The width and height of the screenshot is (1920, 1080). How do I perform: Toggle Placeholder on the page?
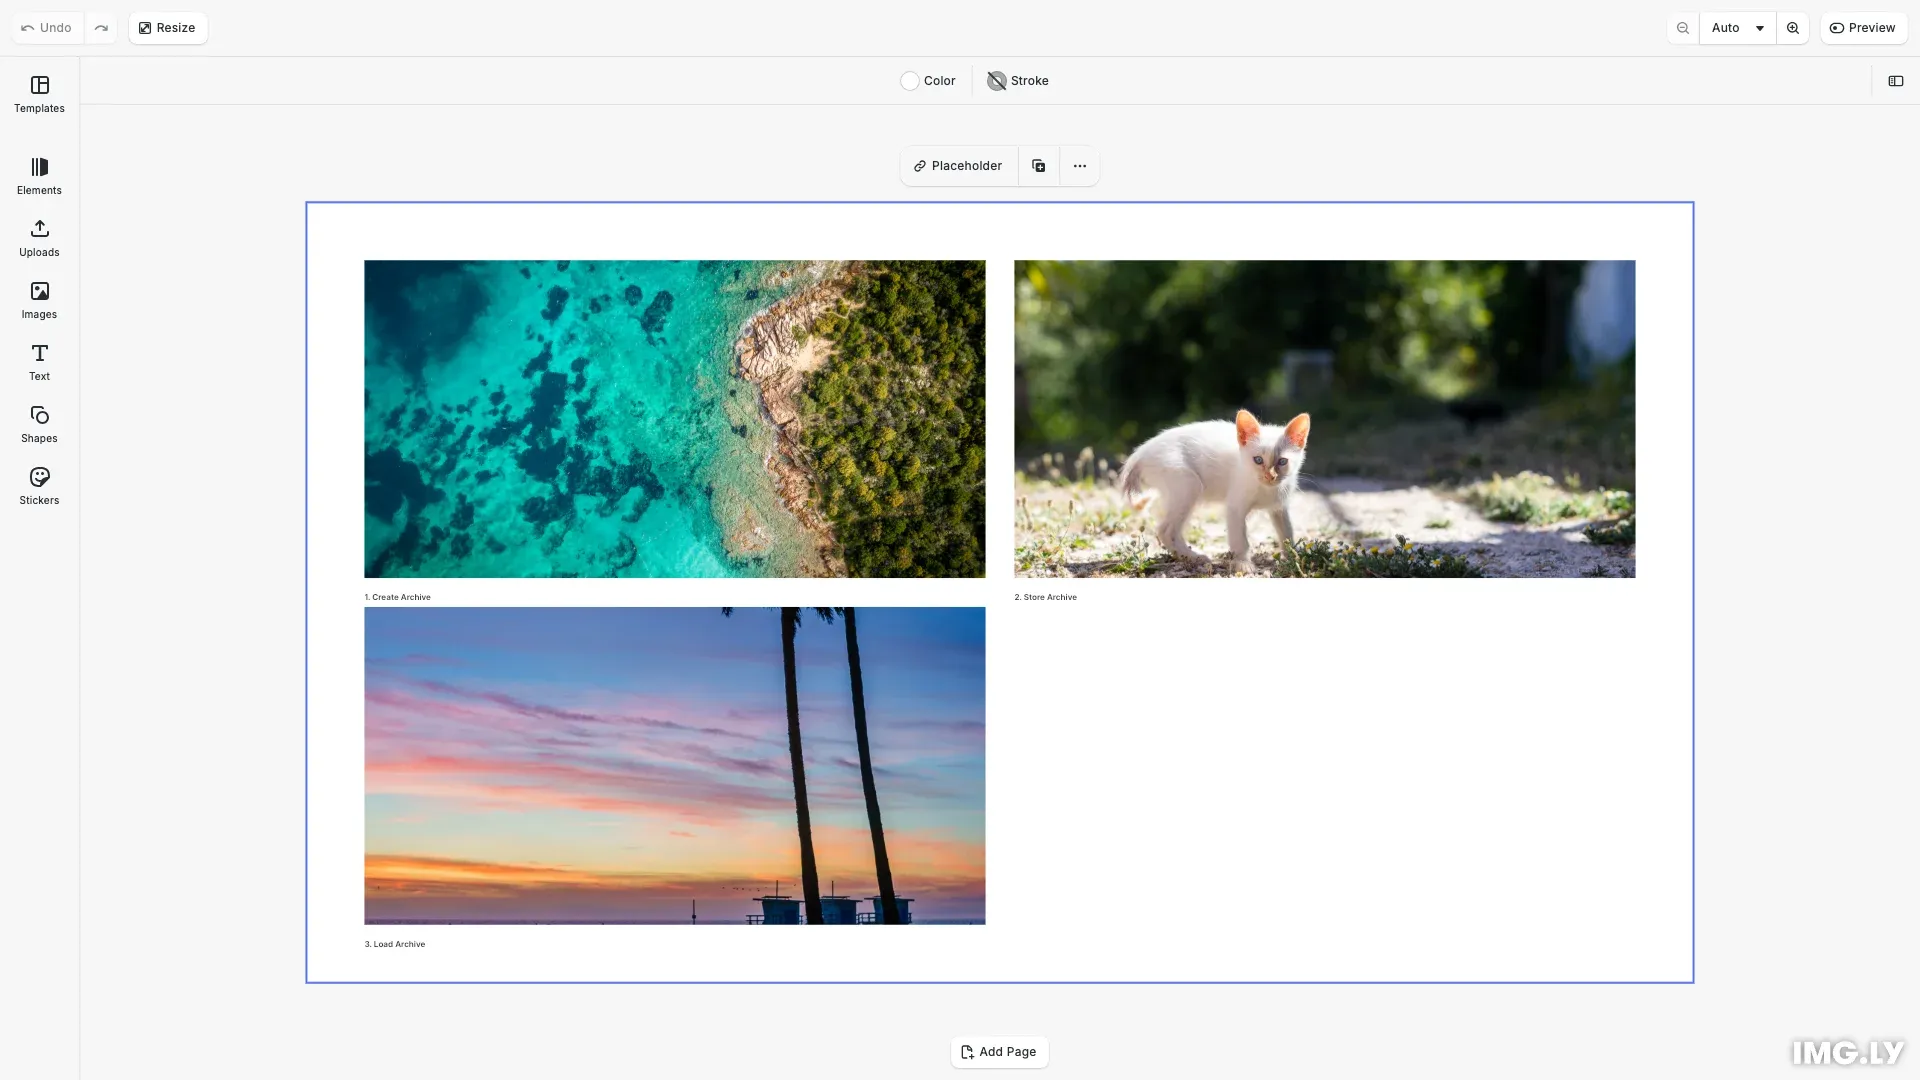click(958, 166)
